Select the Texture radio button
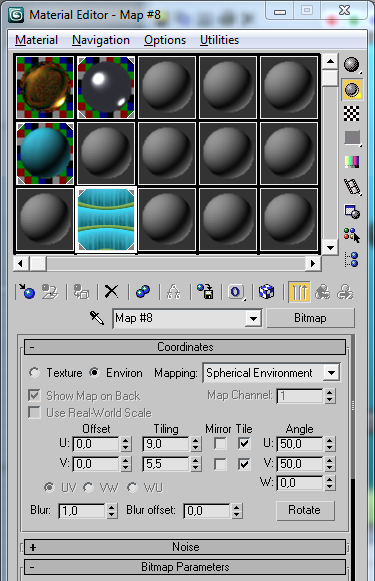Image resolution: width=375 pixels, height=581 pixels. click(34, 372)
